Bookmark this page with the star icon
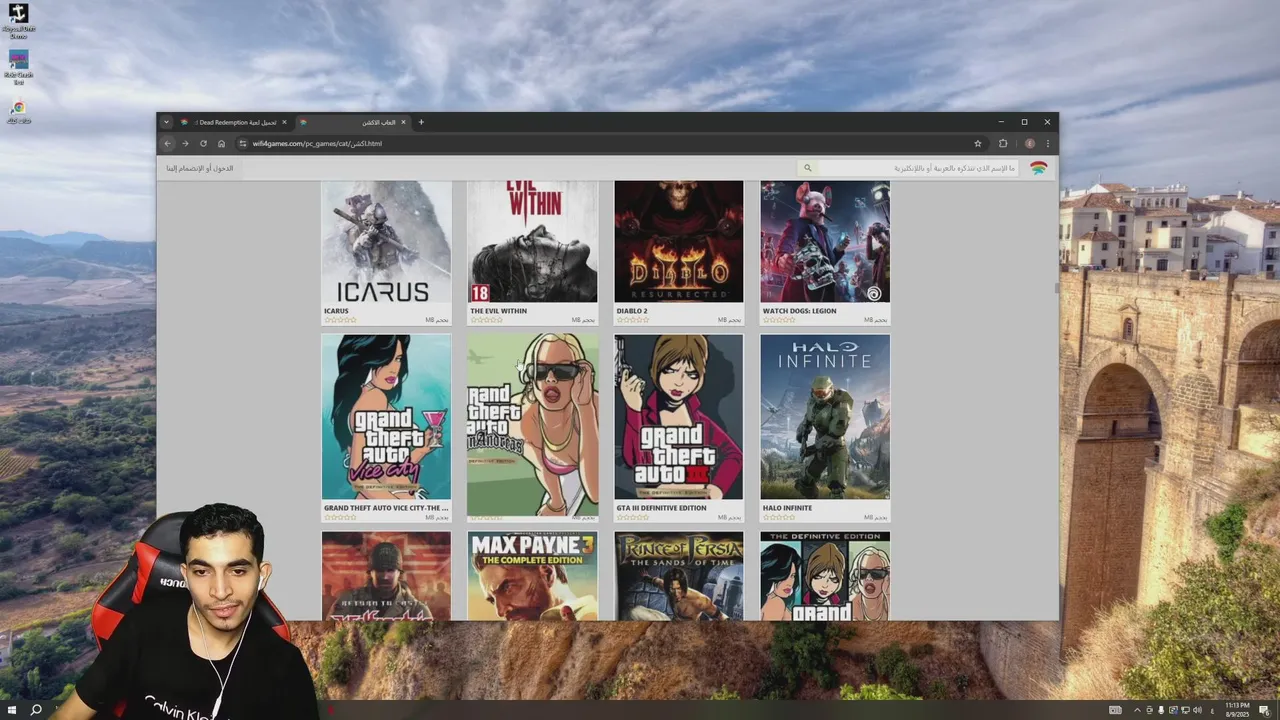Screen dimensions: 1280x720 point(978,143)
